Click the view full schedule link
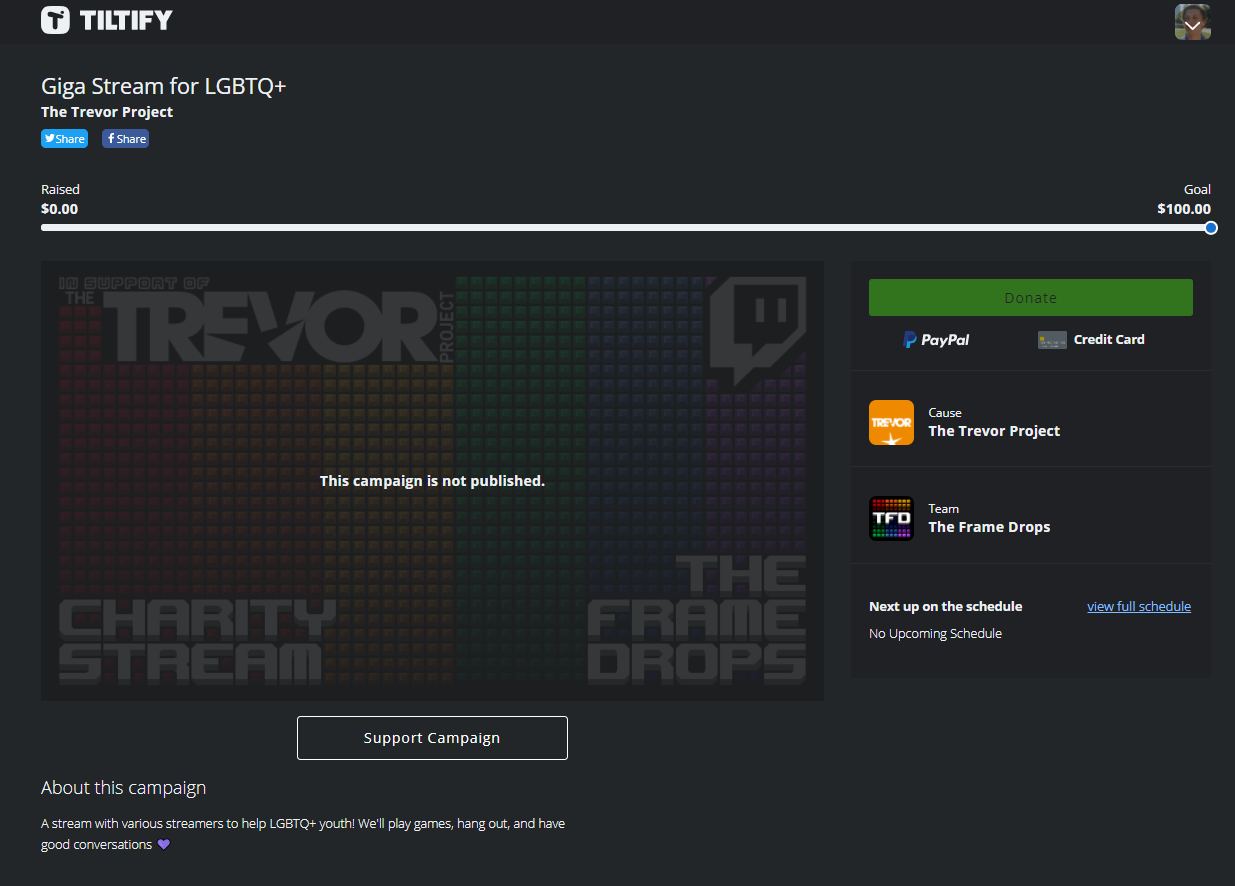Image resolution: width=1235 pixels, height=886 pixels. point(1139,606)
